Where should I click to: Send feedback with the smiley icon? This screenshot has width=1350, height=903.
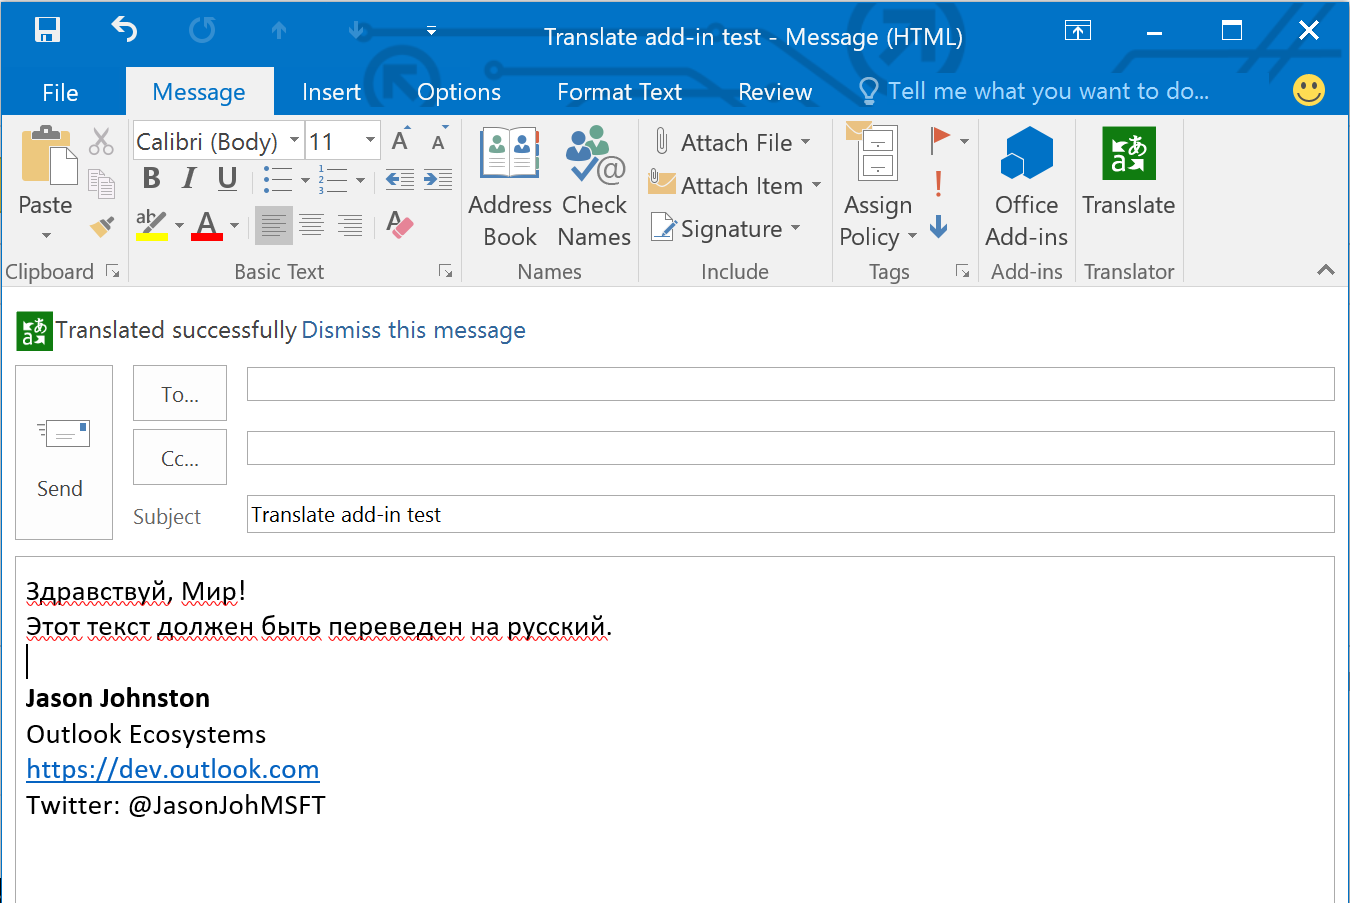1309,90
